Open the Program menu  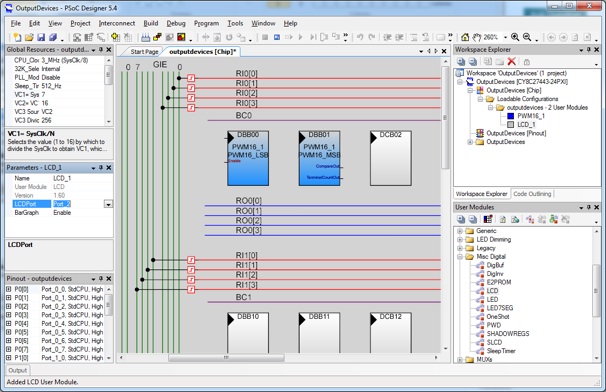(206, 24)
